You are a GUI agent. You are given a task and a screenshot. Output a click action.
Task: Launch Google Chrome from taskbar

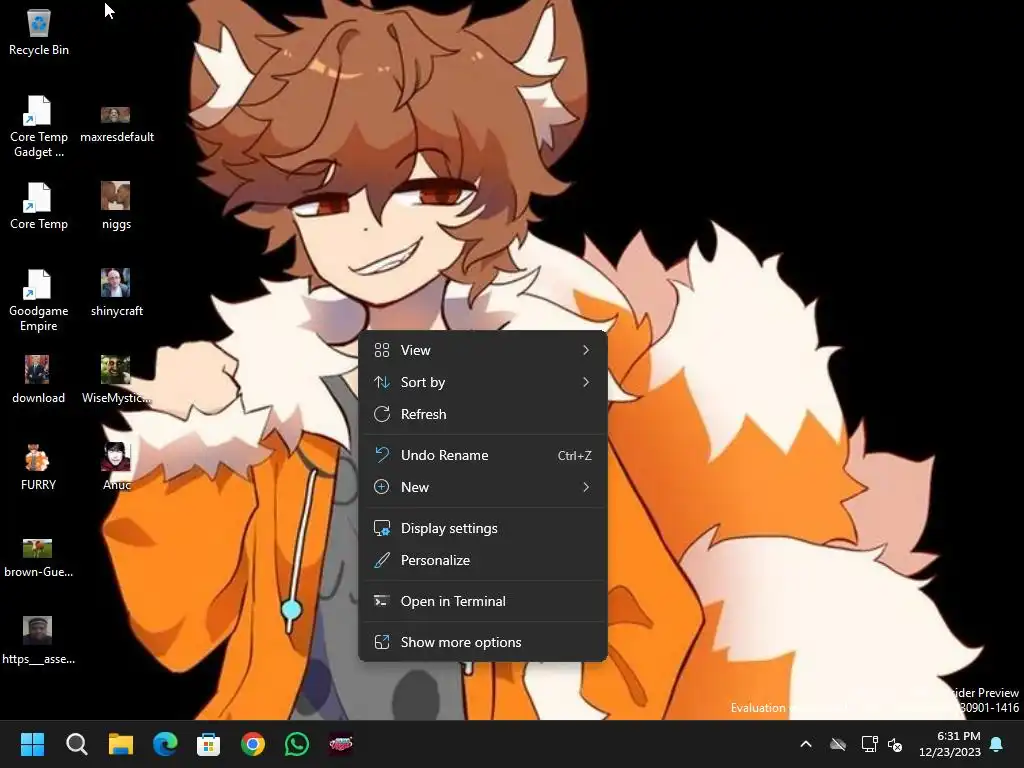[x=253, y=744]
